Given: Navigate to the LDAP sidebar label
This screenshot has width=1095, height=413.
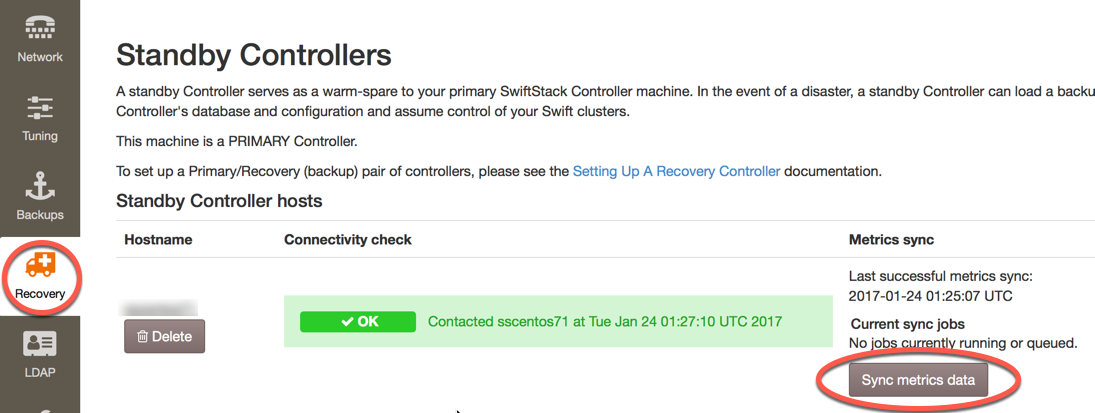Looking at the screenshot, I should tap(40, 372).
